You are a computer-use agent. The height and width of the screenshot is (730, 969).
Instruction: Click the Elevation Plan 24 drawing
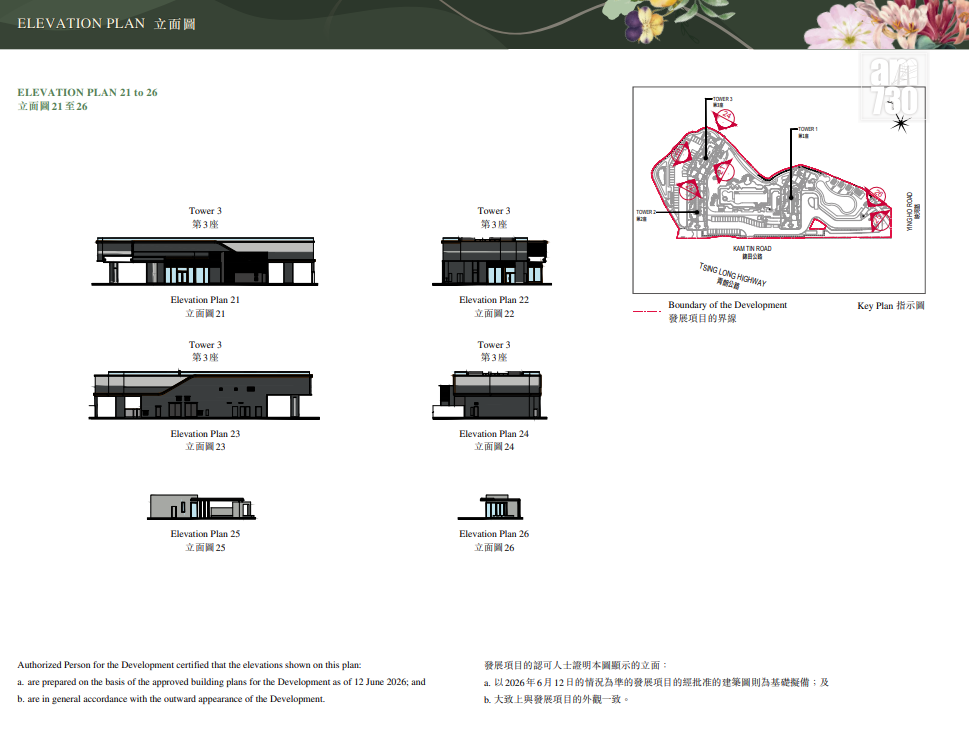click(x=489, y=394)
